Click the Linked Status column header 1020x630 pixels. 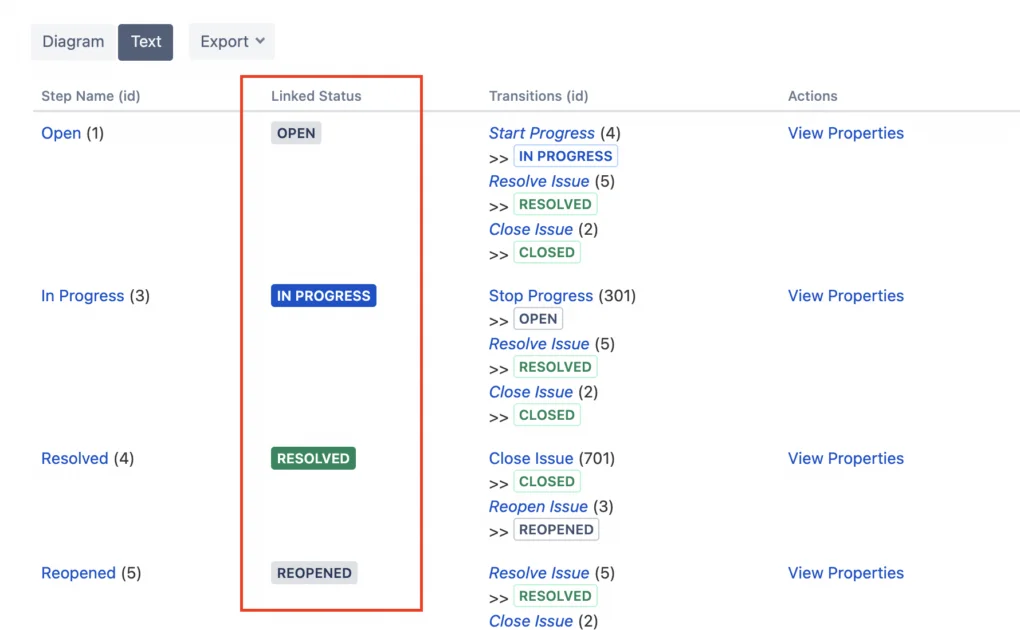(316, 96)
